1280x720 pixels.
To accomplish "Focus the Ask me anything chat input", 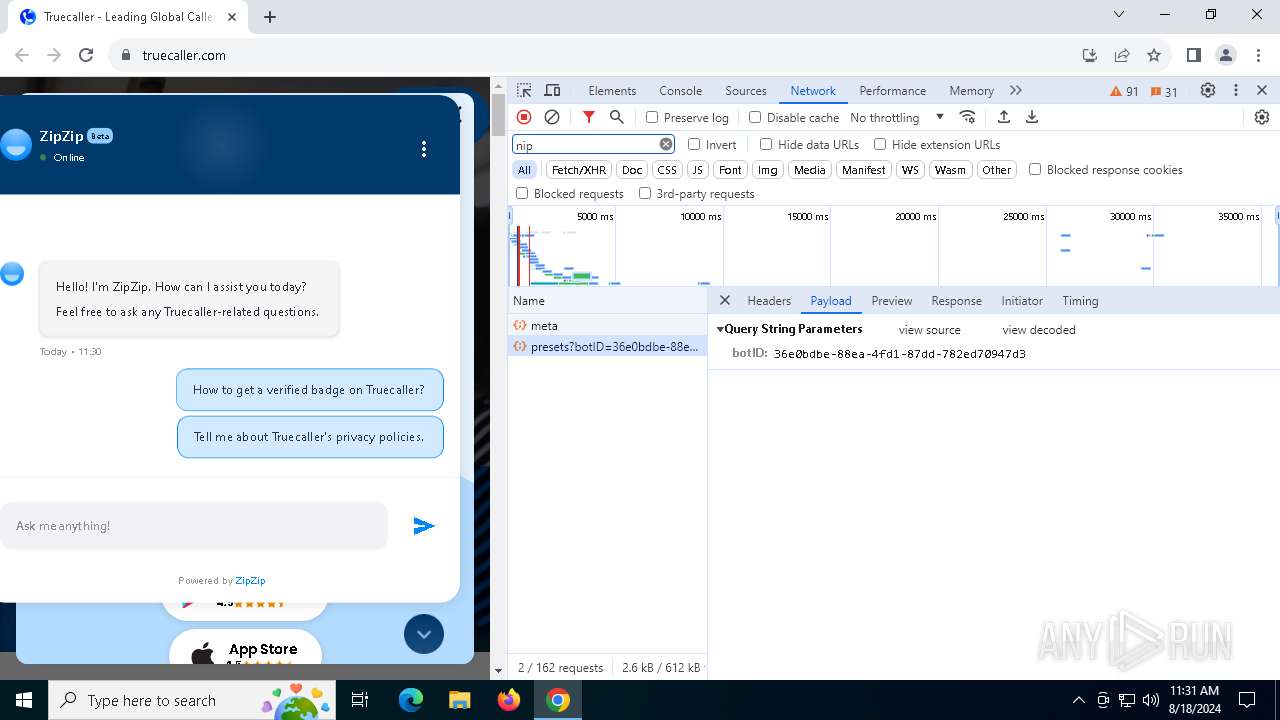I will (x=194, y=526).
